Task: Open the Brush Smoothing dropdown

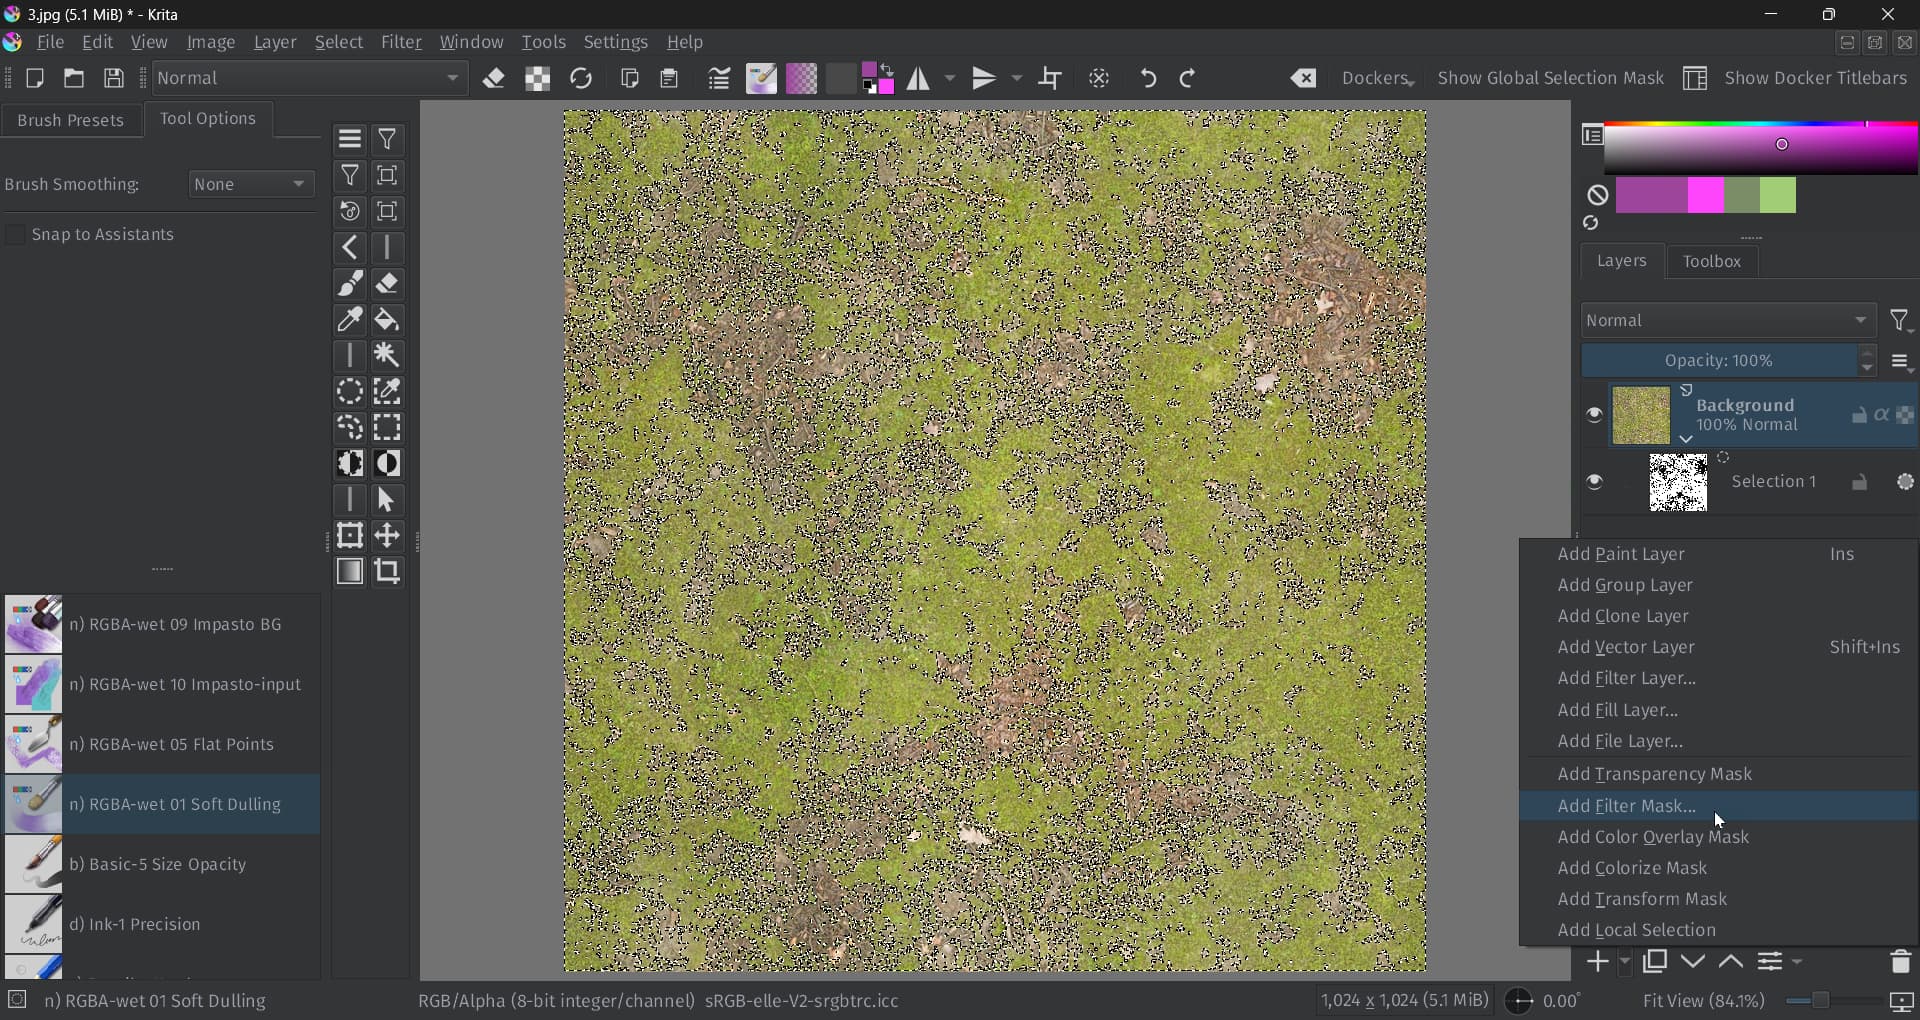Action: [251, 185]
